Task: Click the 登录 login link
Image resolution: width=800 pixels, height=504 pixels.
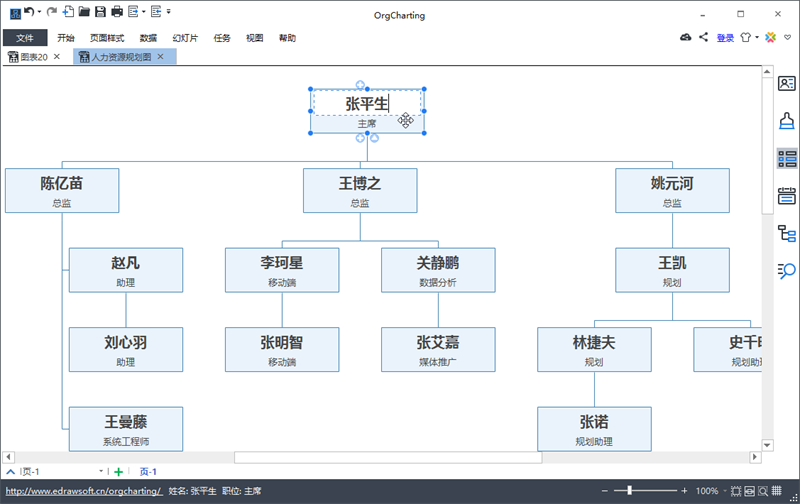Action: pos(725,38)
